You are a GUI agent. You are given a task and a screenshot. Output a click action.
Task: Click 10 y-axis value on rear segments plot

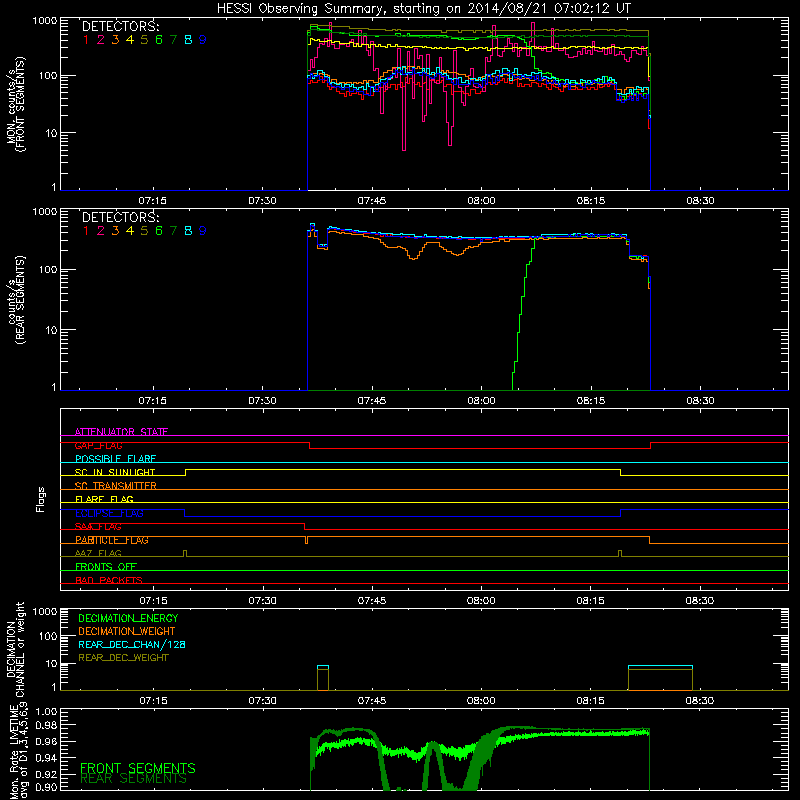click(x=51, y=330)
